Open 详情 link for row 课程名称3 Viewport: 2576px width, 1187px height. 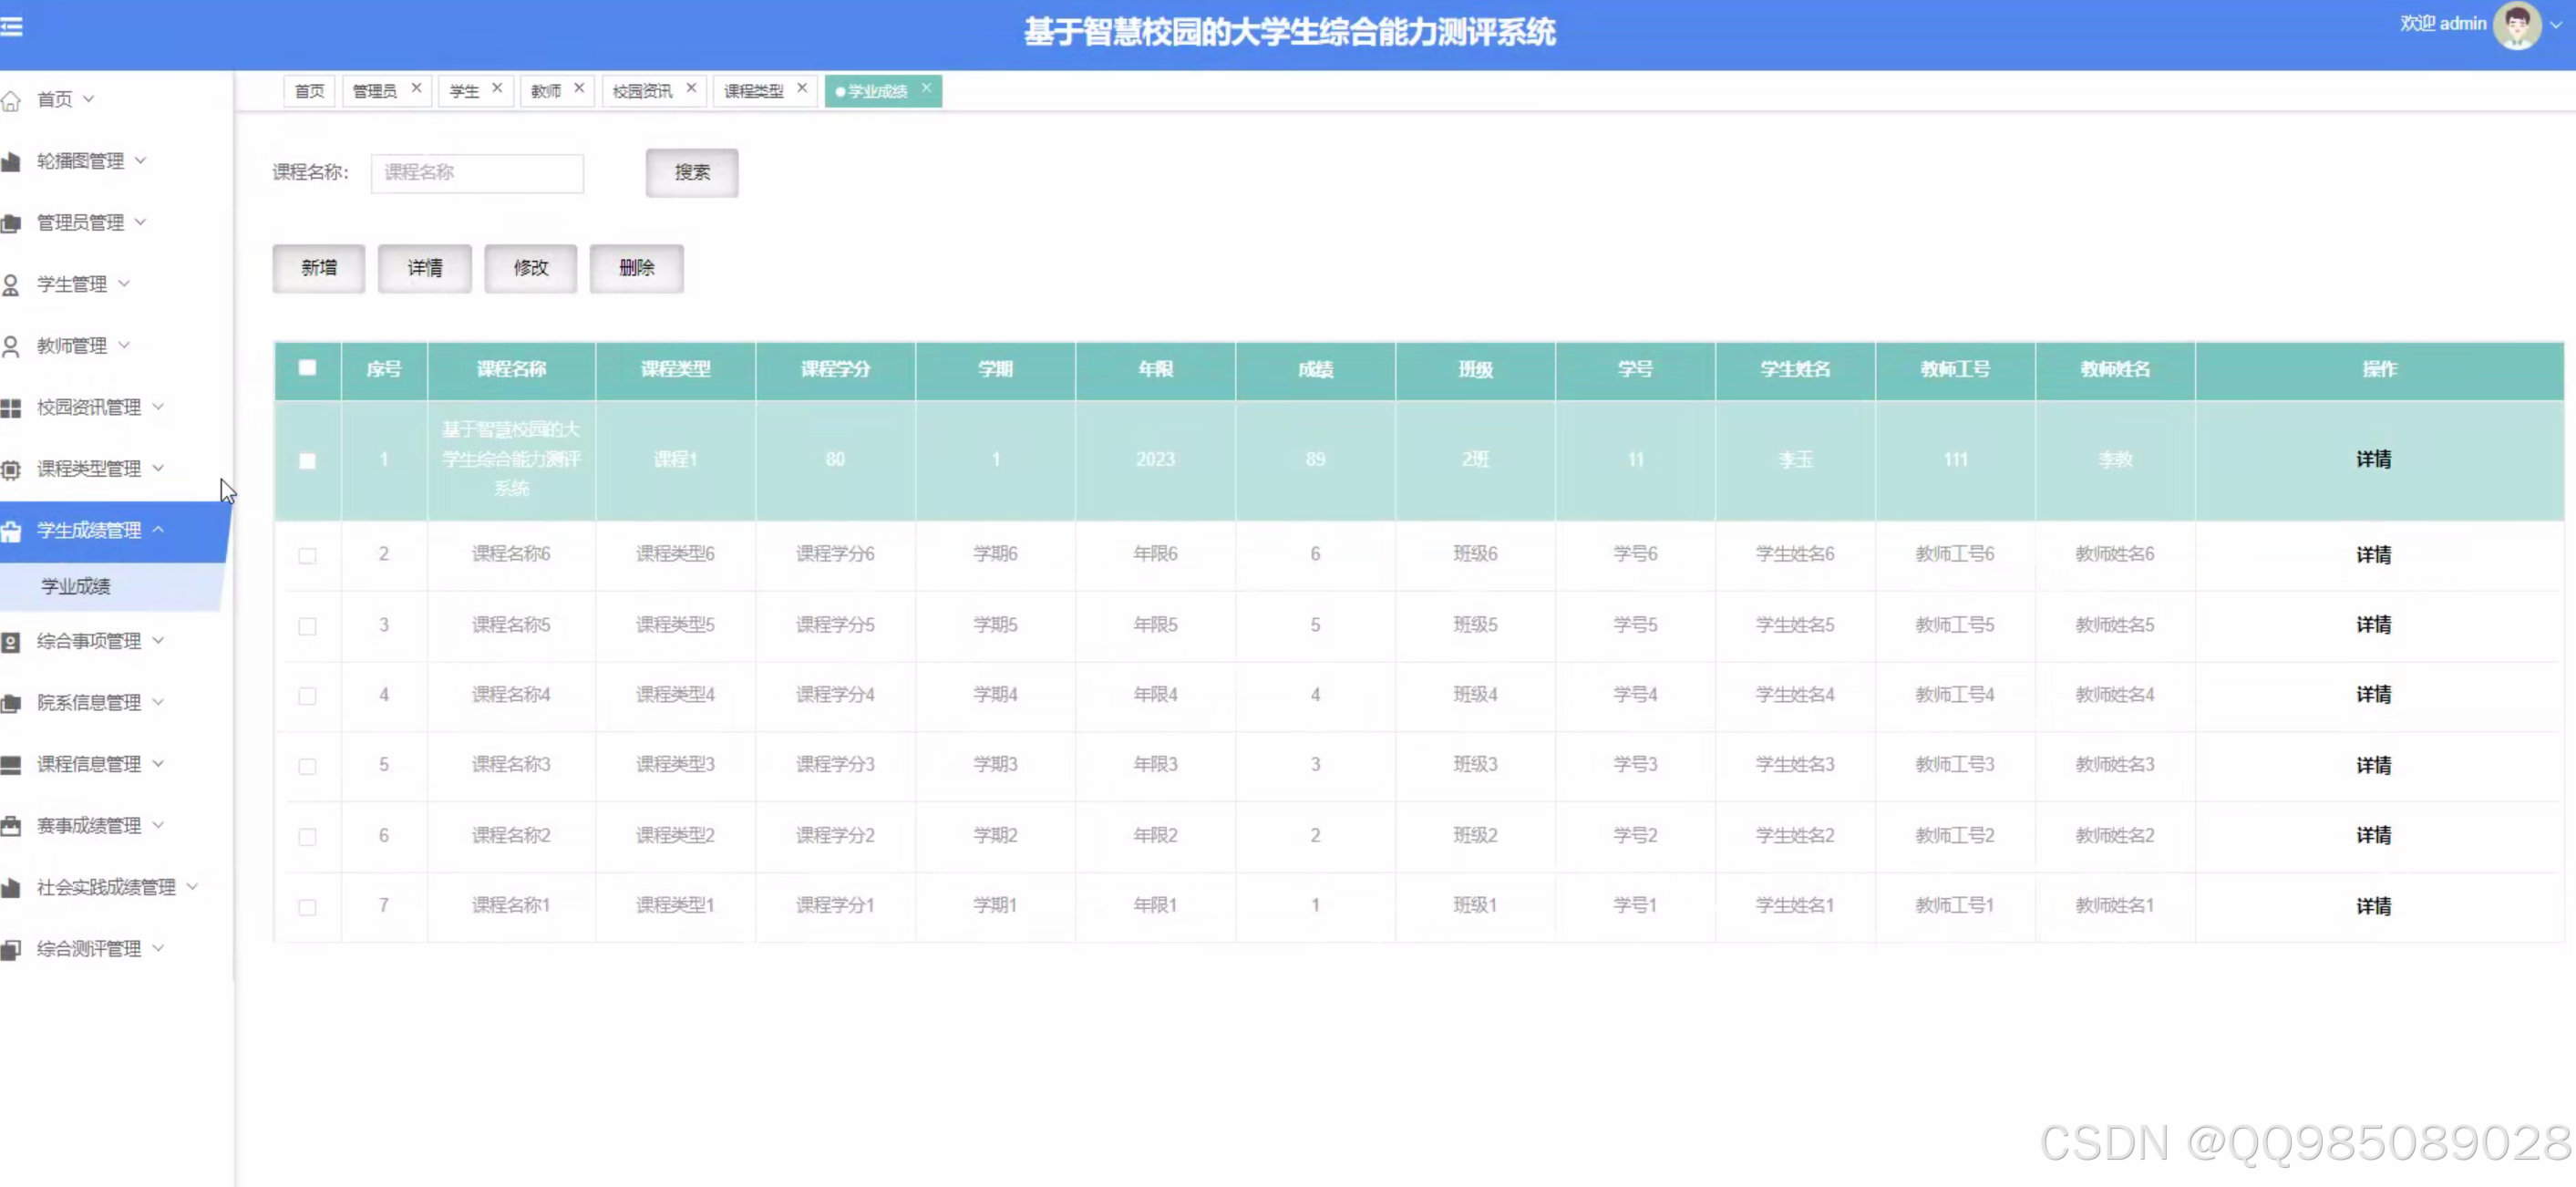coord(2375,764)
